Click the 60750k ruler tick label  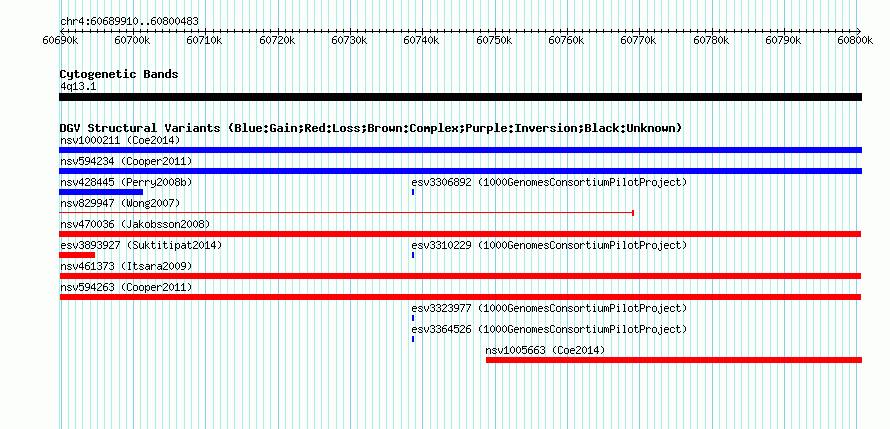pos(495,40)
